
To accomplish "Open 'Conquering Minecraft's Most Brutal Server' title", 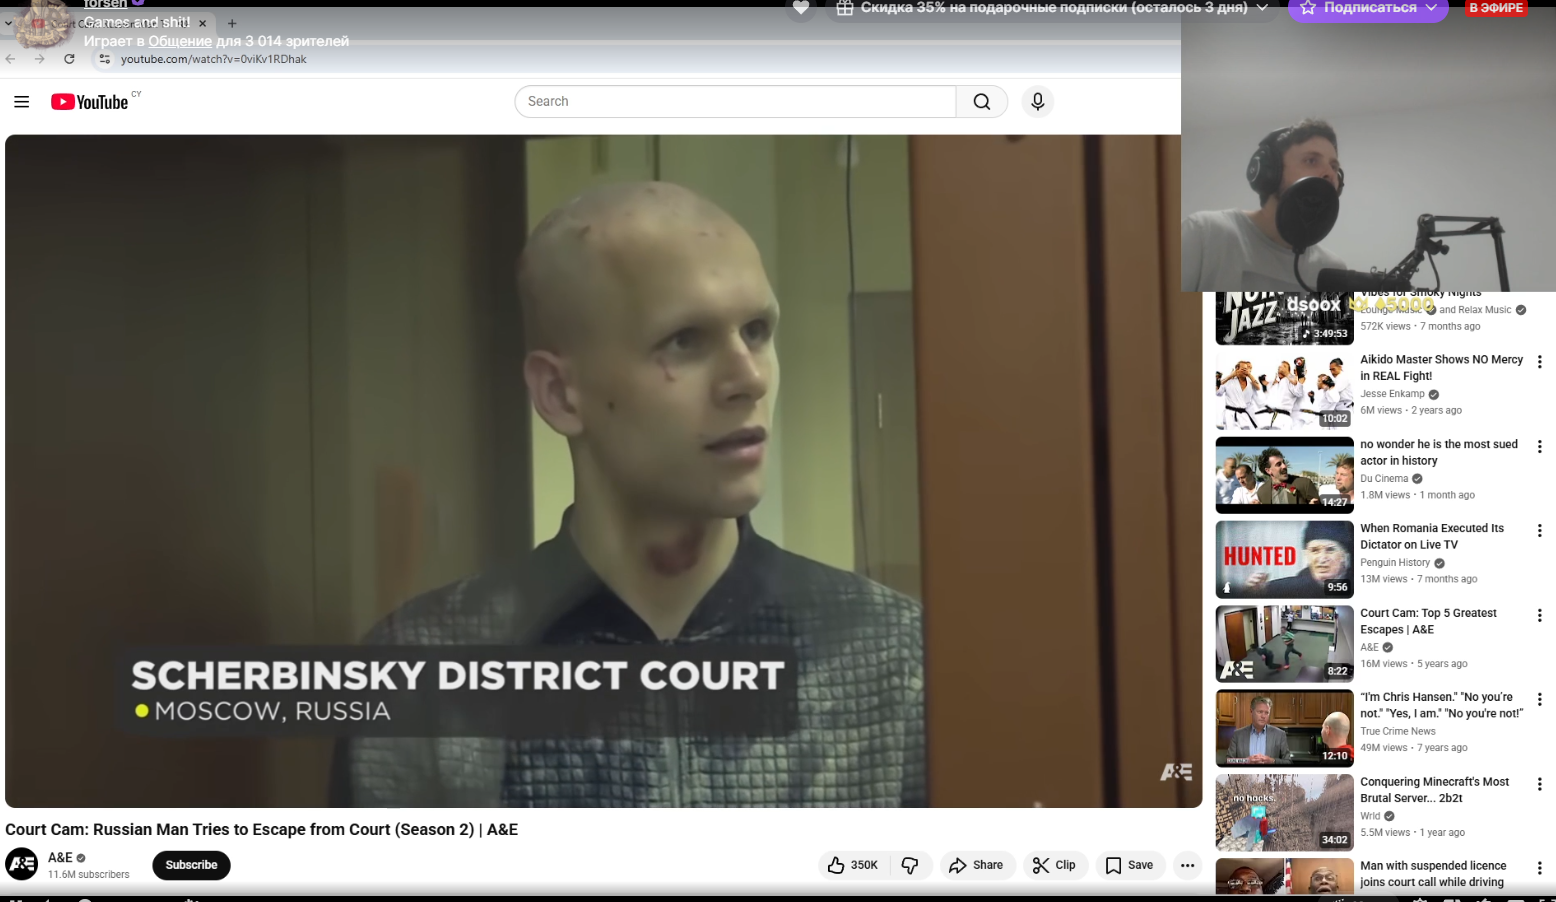I will point(1434,790).
